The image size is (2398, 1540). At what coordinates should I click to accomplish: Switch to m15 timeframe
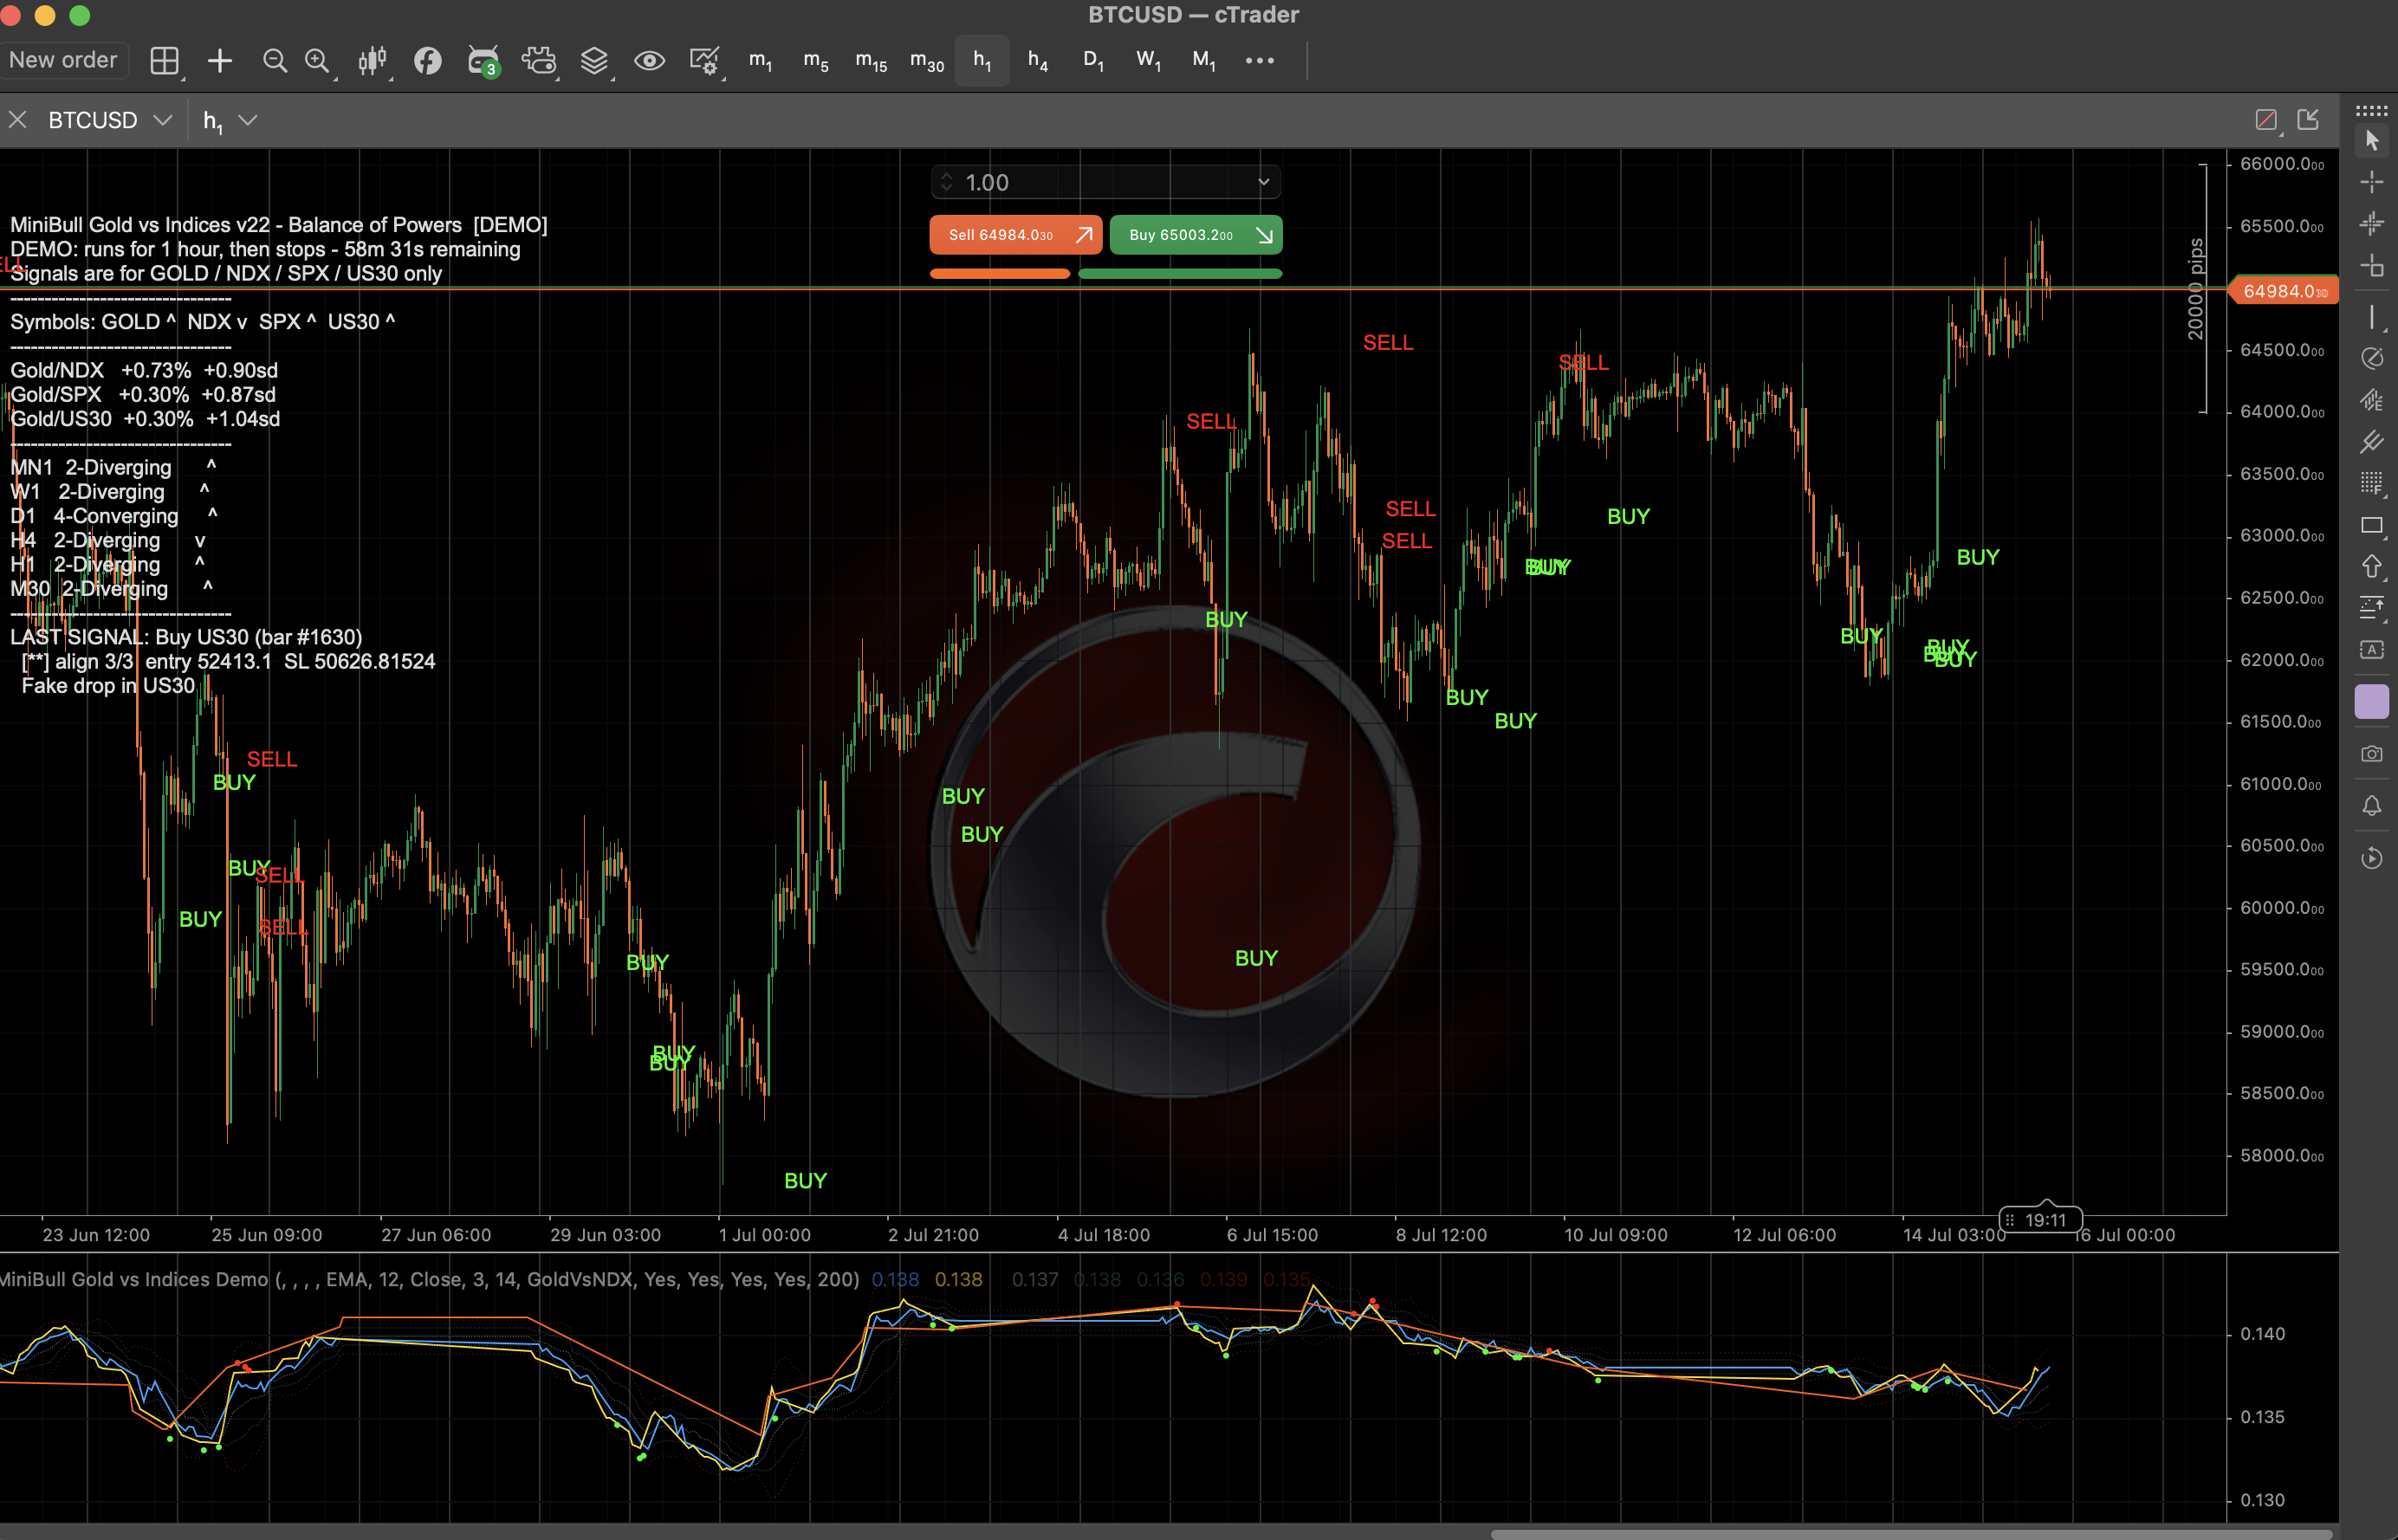pos(871,61)
